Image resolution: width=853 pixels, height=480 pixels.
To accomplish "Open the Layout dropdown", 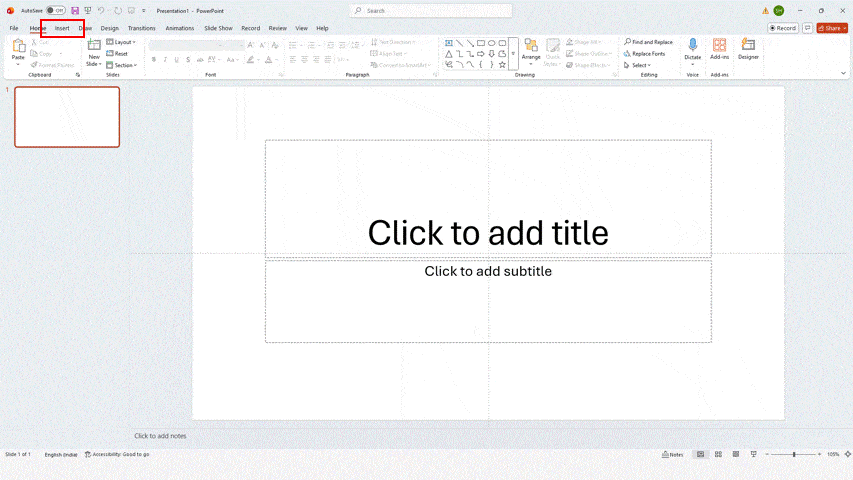I will 121,42.
